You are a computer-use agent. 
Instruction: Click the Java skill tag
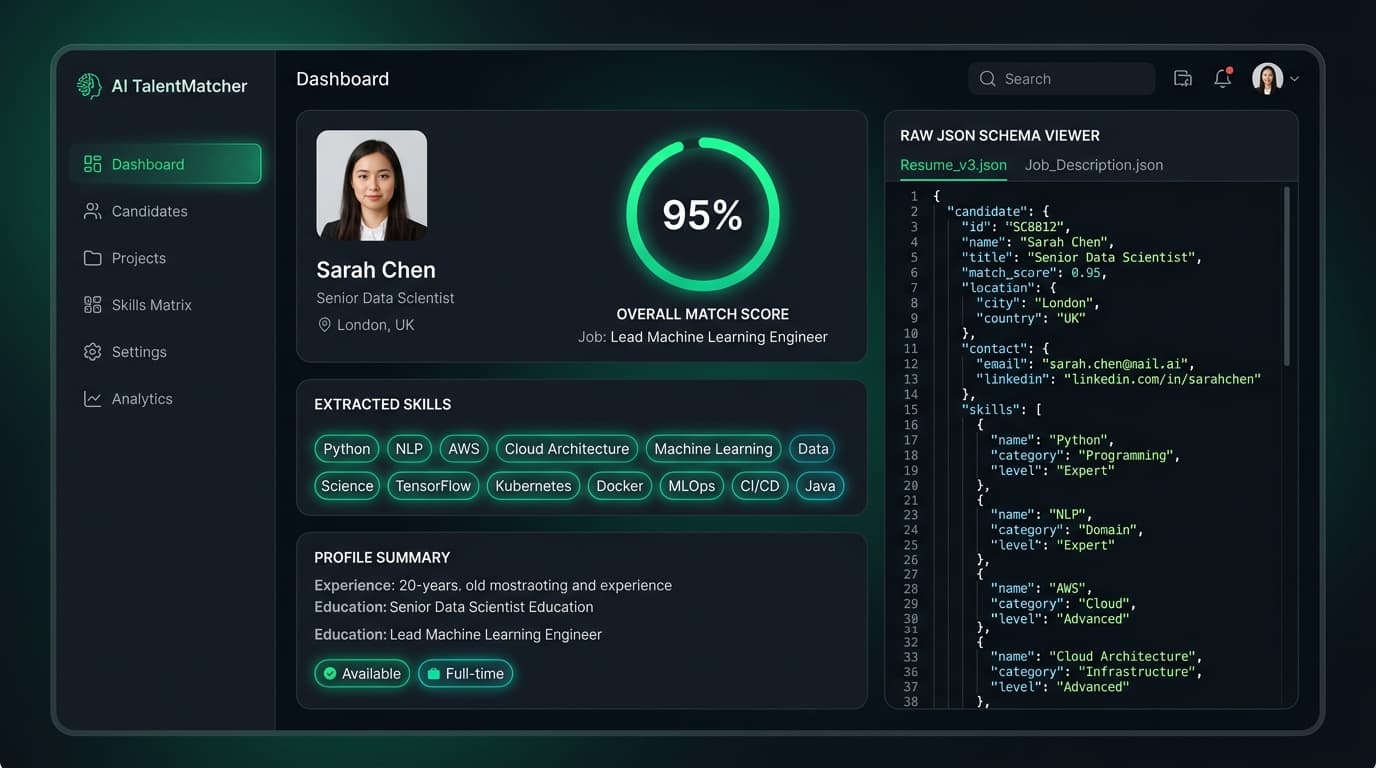point(820,486)
